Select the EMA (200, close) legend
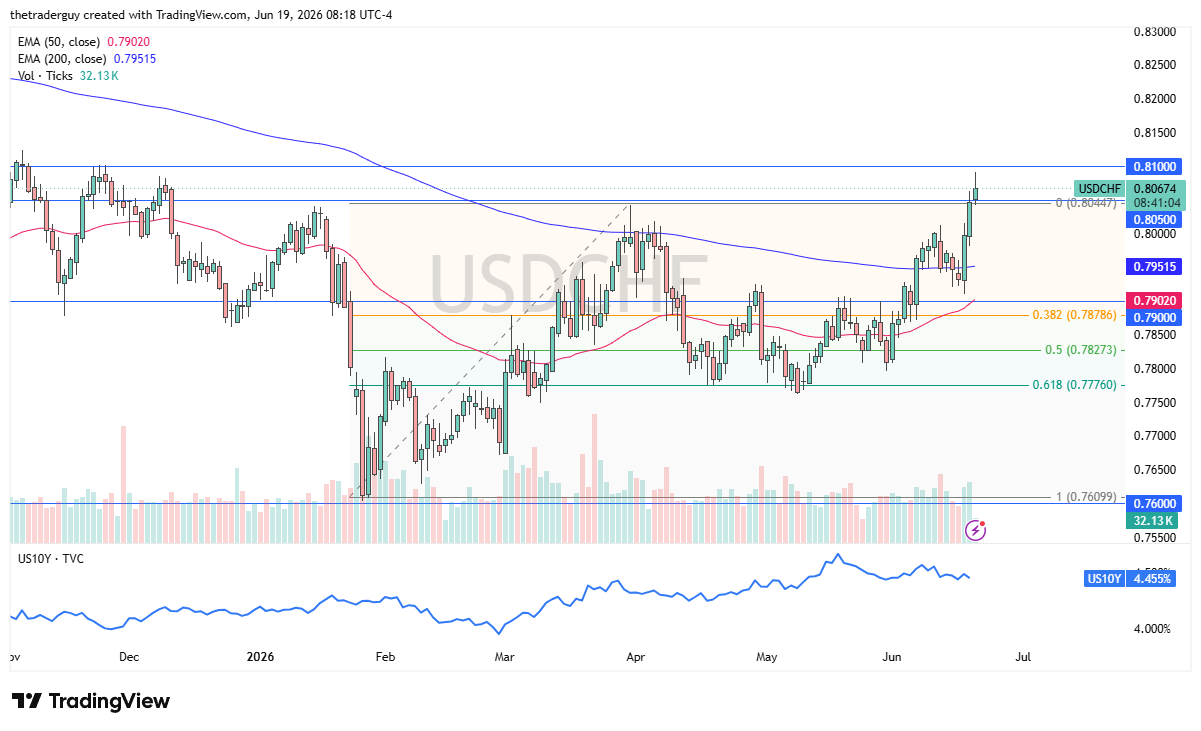 (x=87, y=59)
